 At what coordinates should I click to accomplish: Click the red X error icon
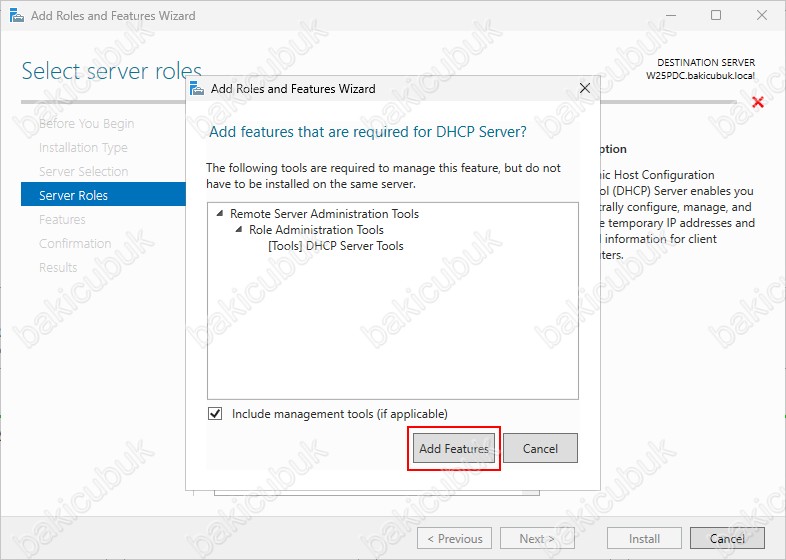coord(758,102)
